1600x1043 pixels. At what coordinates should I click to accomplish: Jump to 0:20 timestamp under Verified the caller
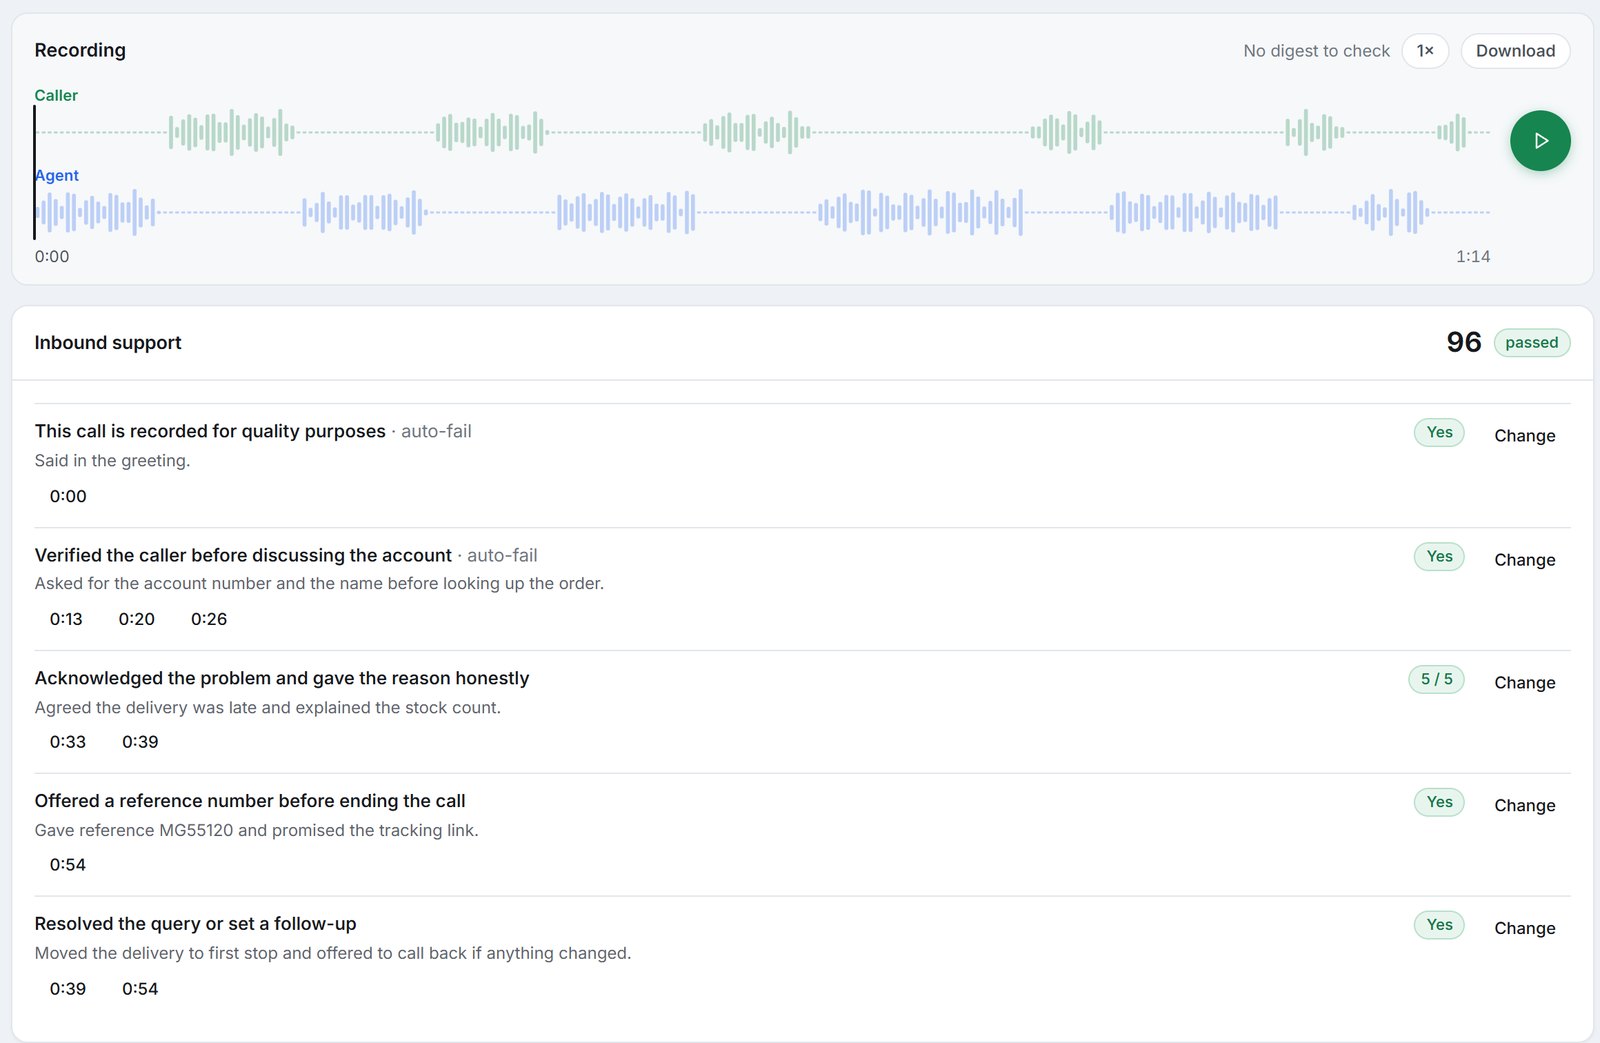point(137,619)
